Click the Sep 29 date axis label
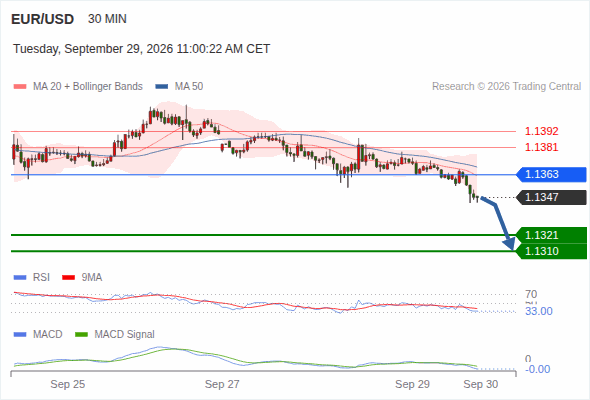 pos(412,384)
